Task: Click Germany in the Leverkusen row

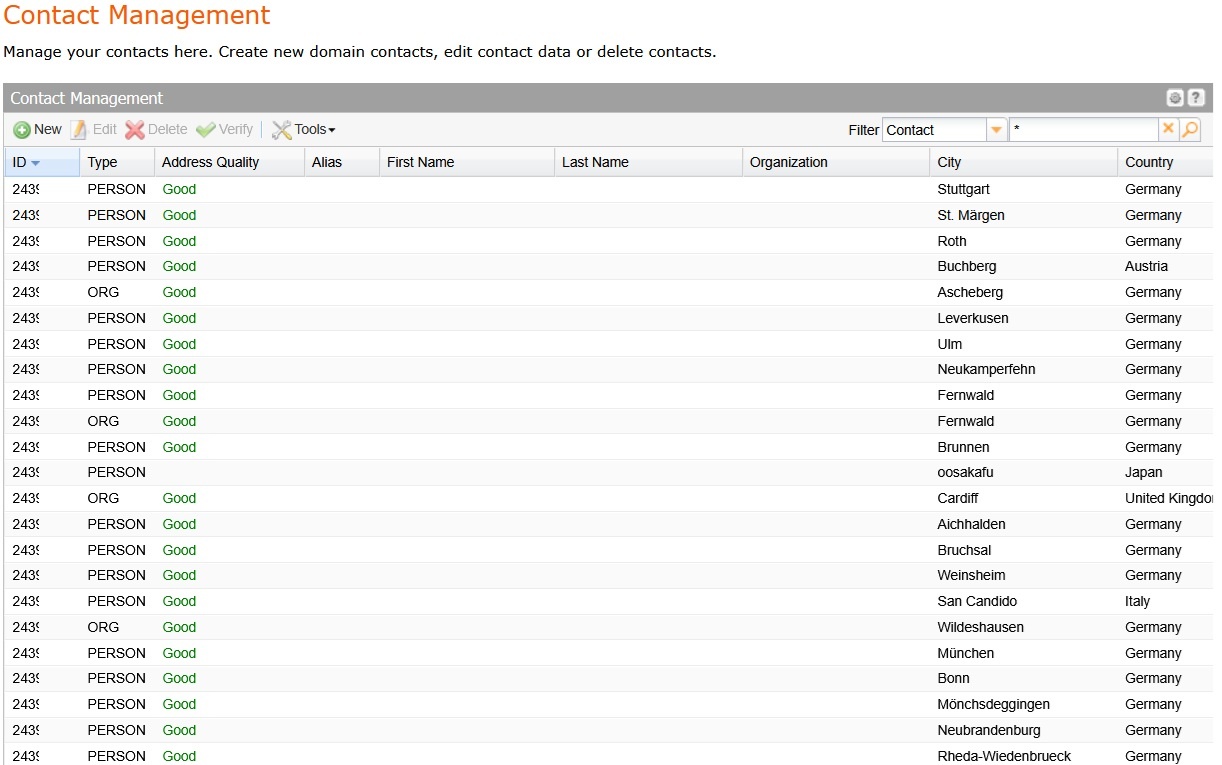Action: (x=1153, y=318)
